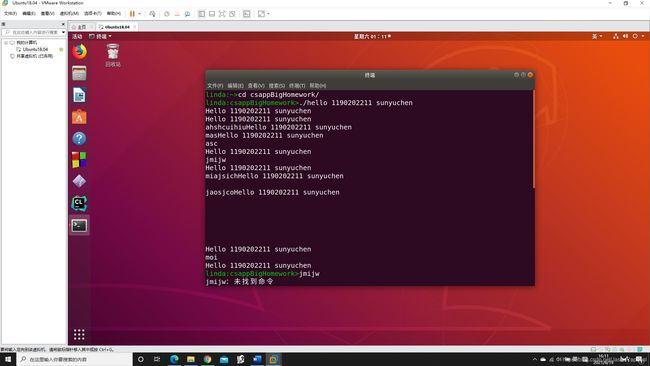Click the Task View taskbar button
The width and height of the screenshot is (650, 366).
point(157,359)
